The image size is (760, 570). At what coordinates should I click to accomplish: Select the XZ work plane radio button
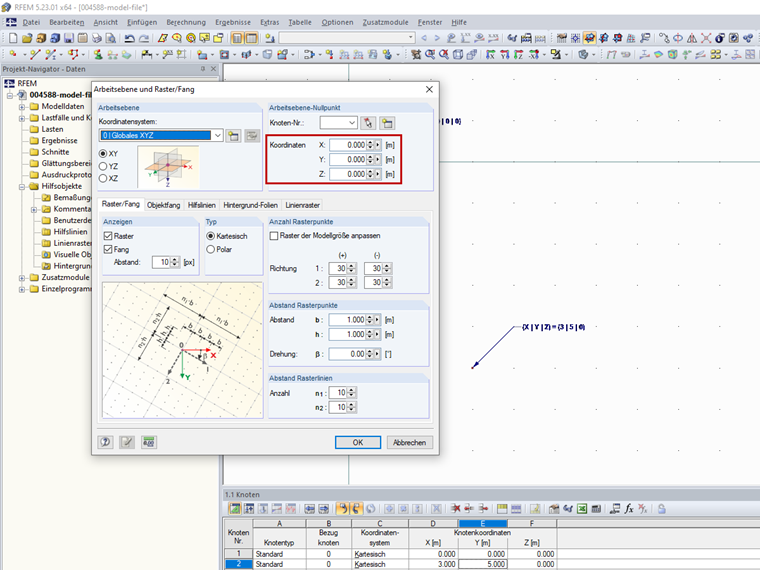[103, 178]
